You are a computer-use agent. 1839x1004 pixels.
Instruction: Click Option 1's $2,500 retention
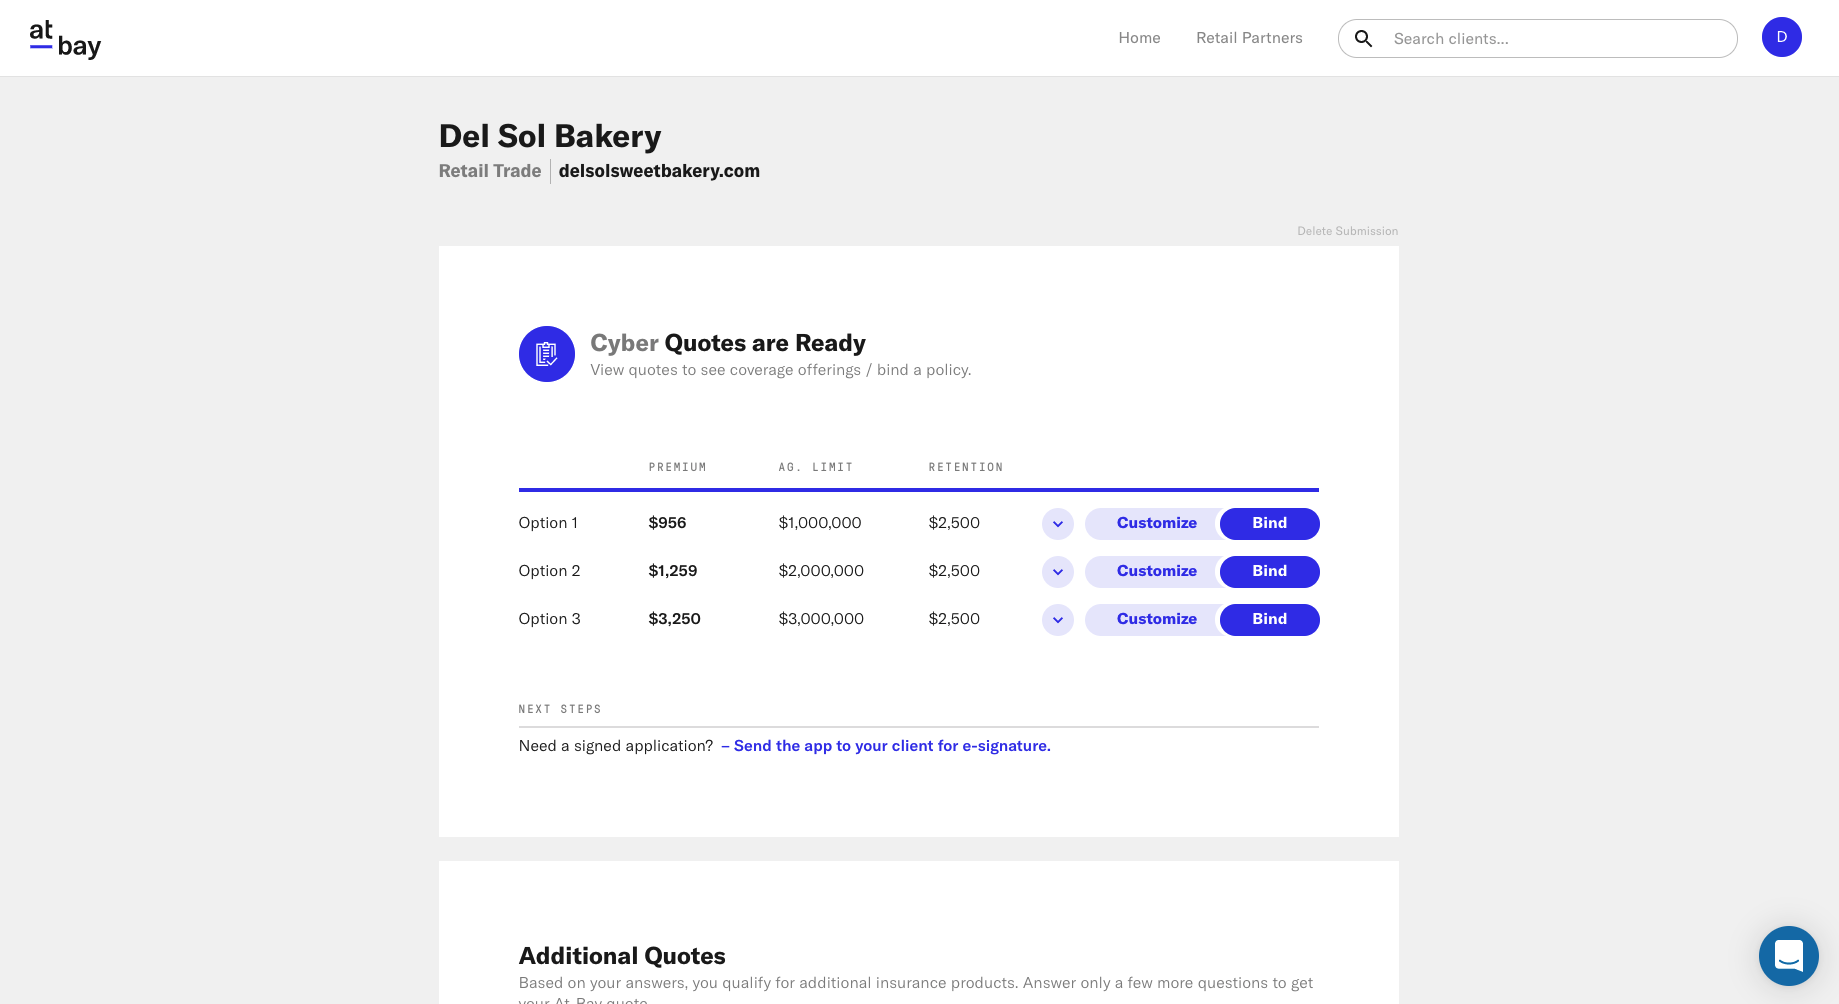pyautogui.click(x=954, y=523)
